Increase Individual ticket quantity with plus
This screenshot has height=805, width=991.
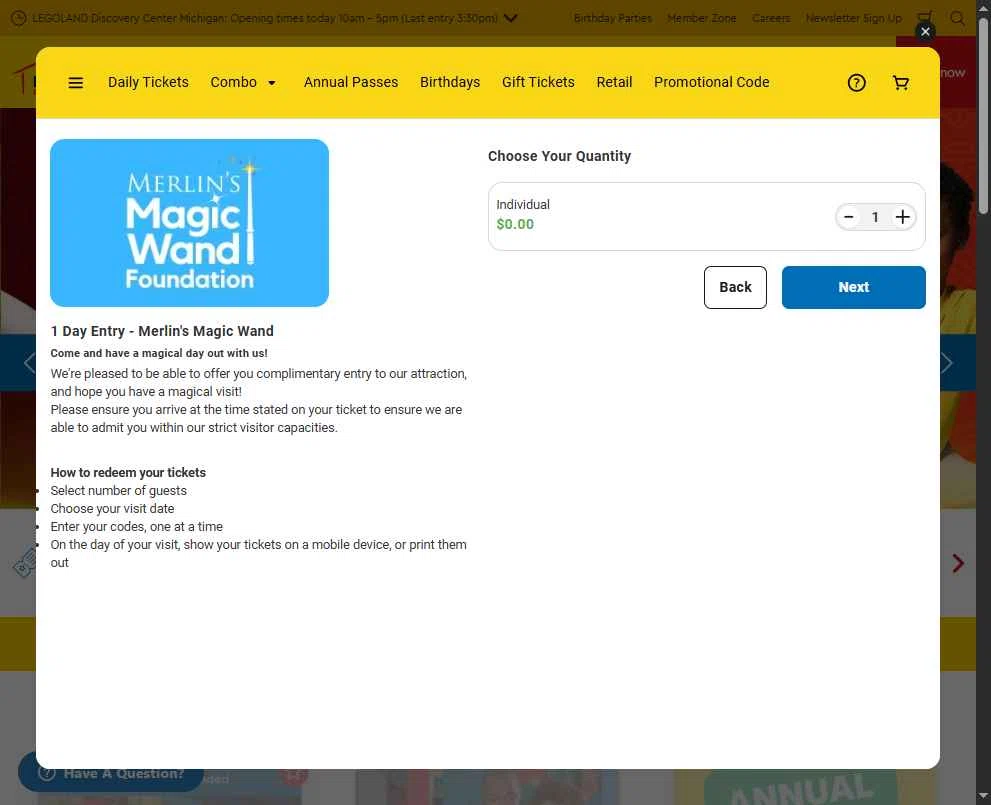[x=903, y=217]
